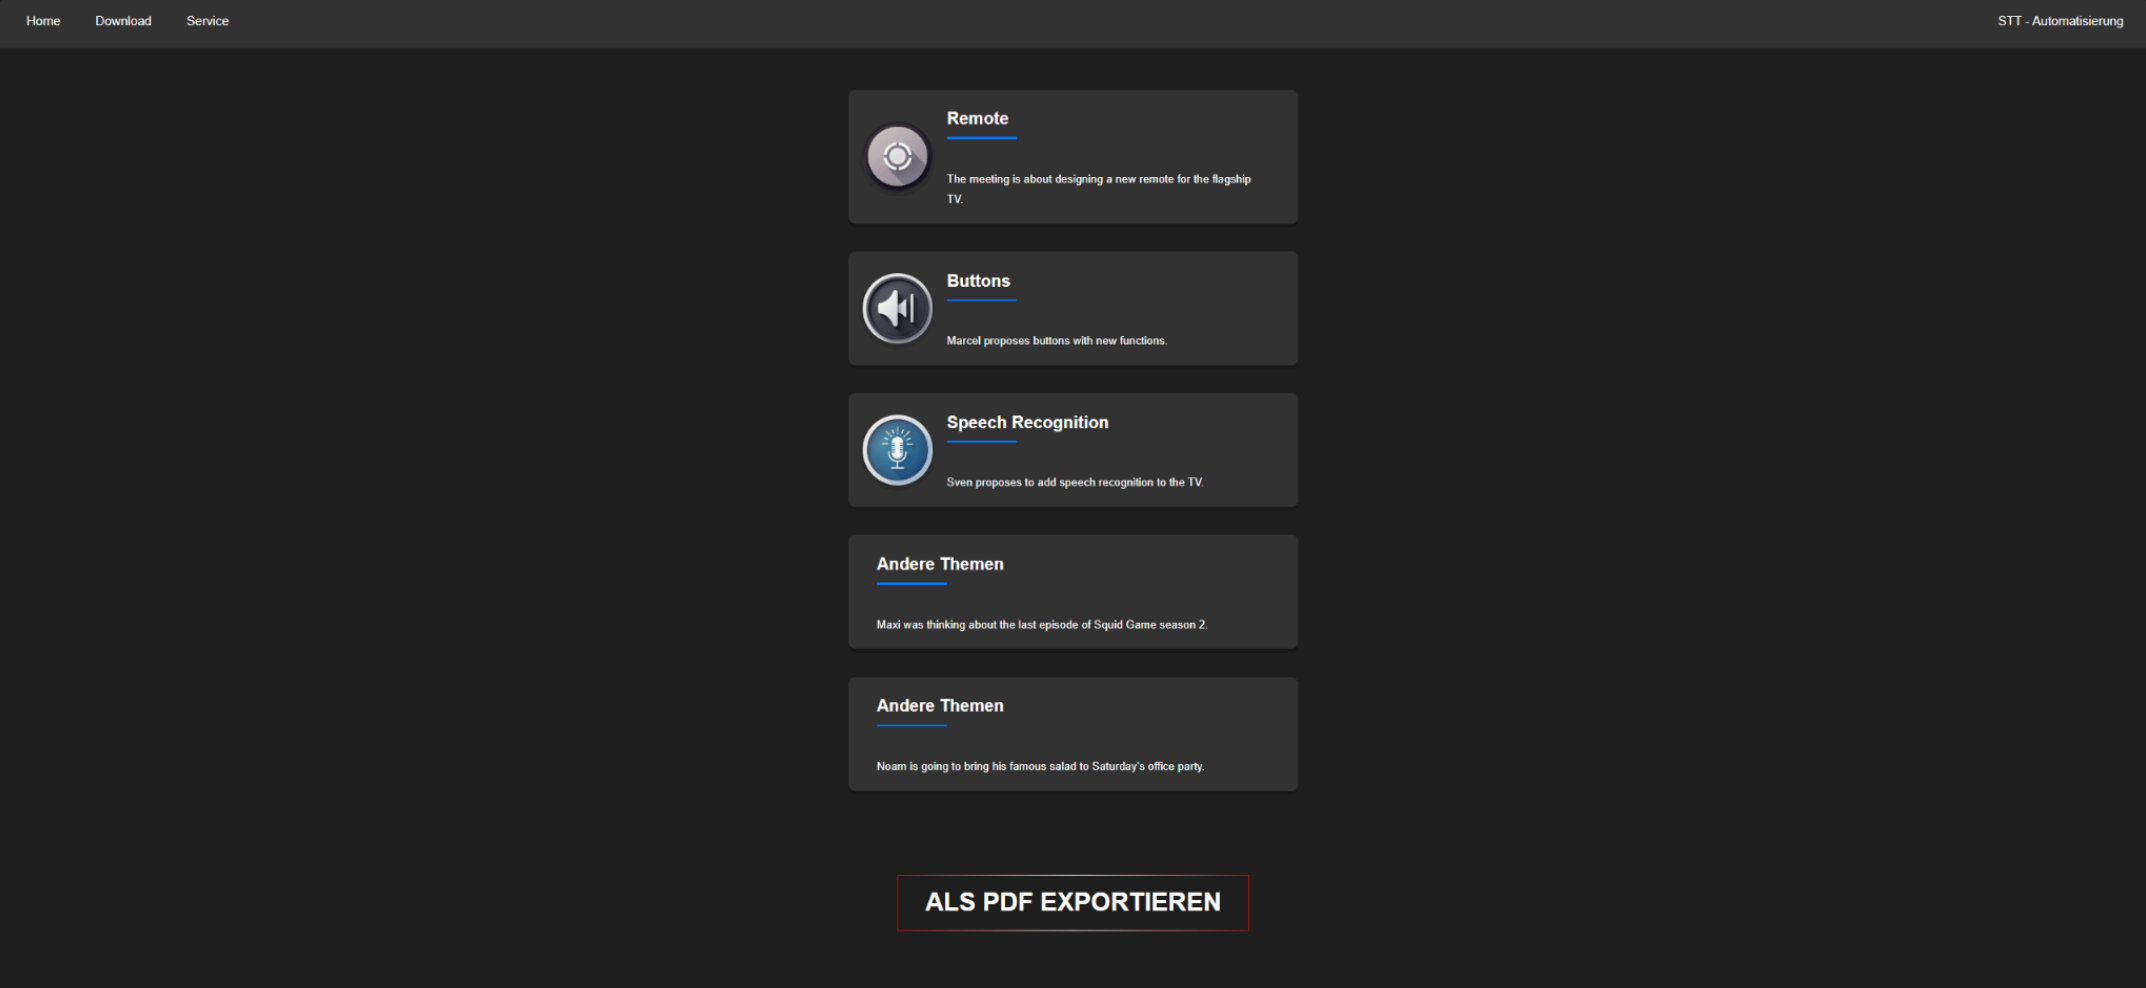Viewport: 2146px width, 988px height.
Task: Navigate to Home in the top menu
Action: point(43,20)
